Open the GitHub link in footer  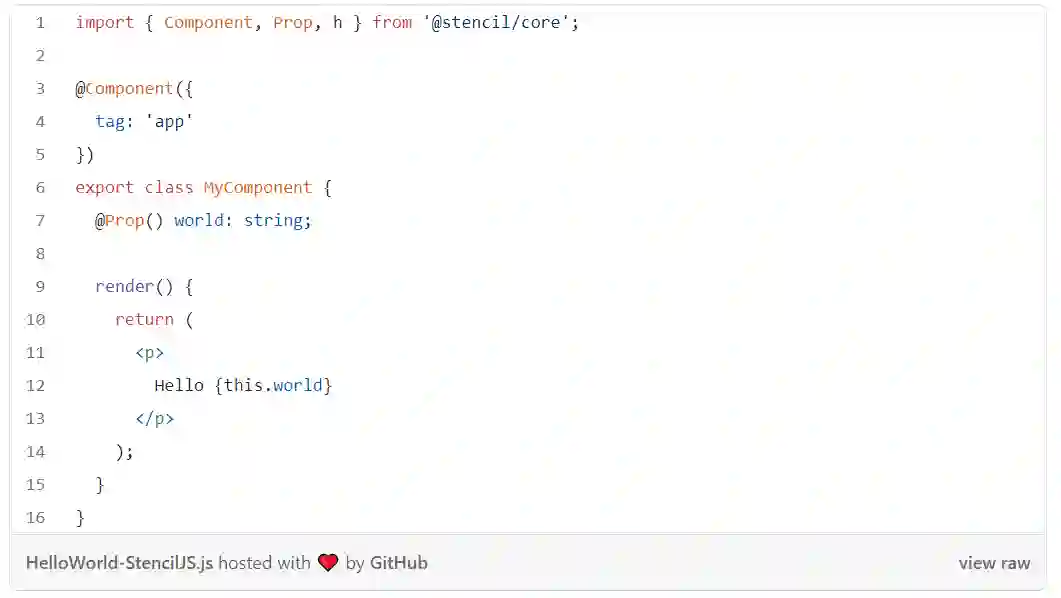pyautogui.click(x=398, y=563)
